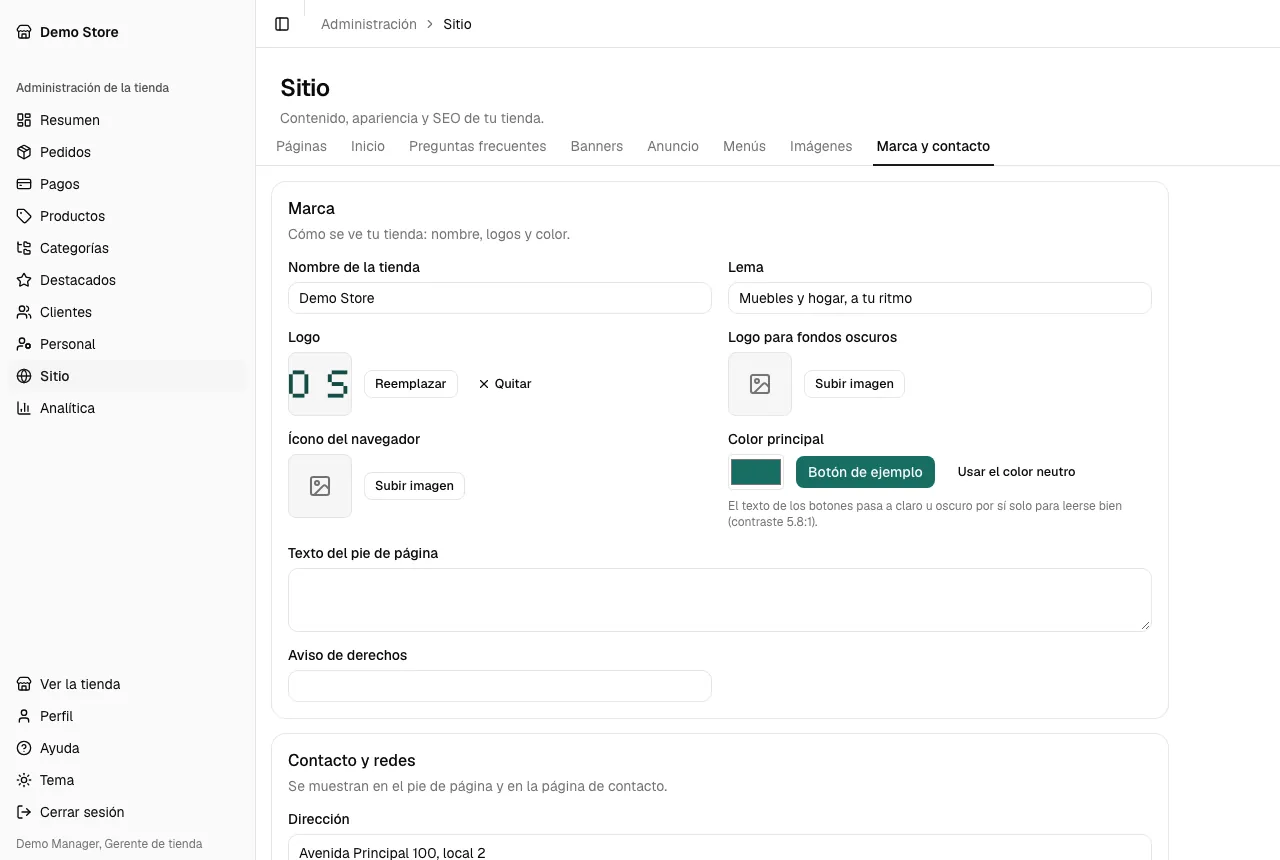Screen dimensions: 1280x860
Task: Open the Banners tab
Action: 597,146
